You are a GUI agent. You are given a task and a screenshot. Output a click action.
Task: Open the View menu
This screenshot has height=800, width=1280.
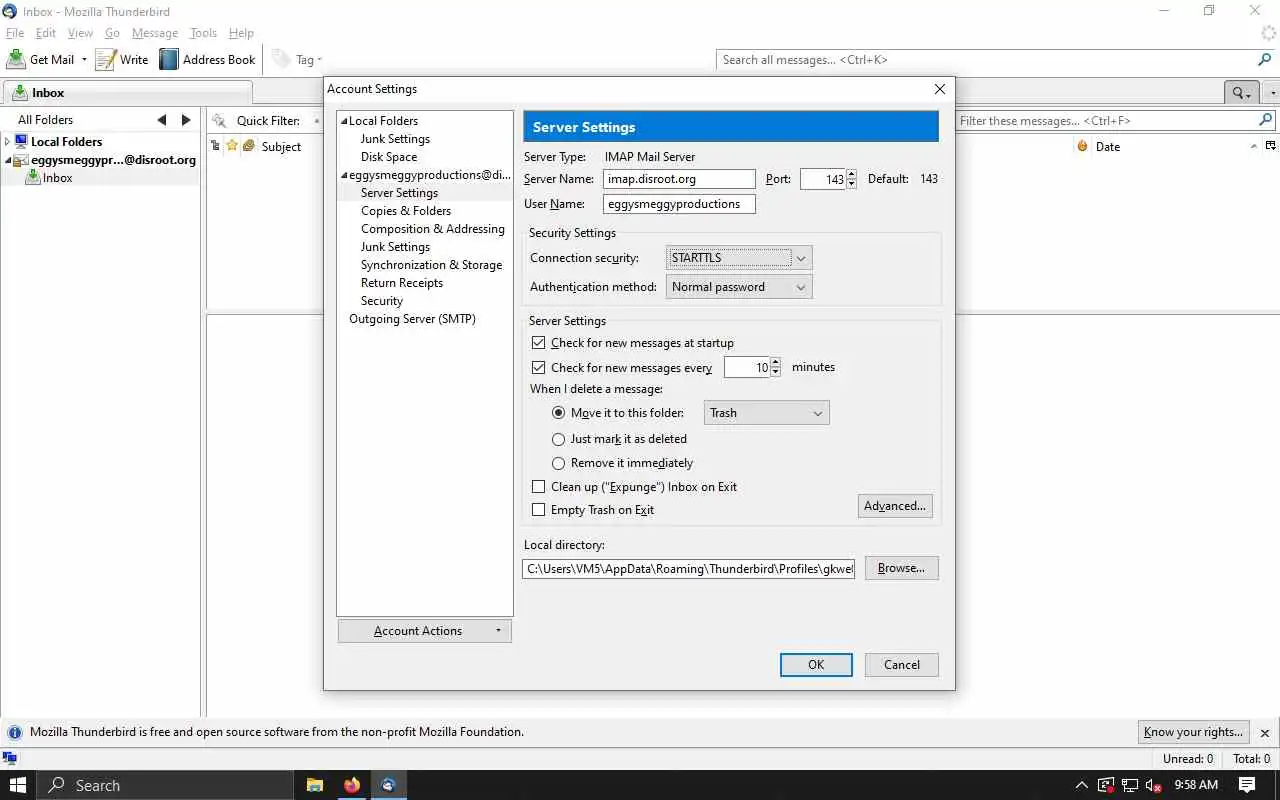tap(80, 33)
